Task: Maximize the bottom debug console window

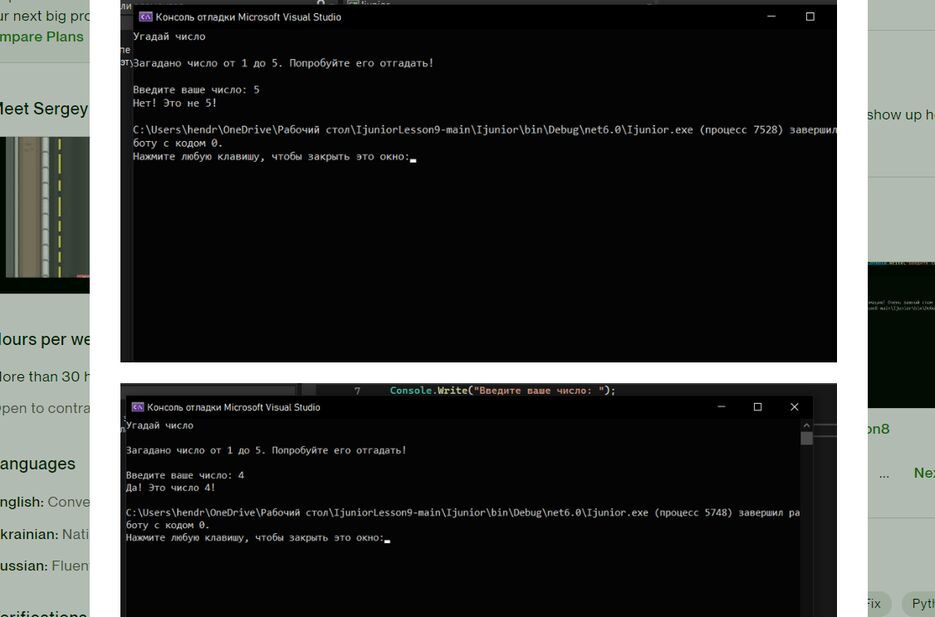Action: (758, 407)
